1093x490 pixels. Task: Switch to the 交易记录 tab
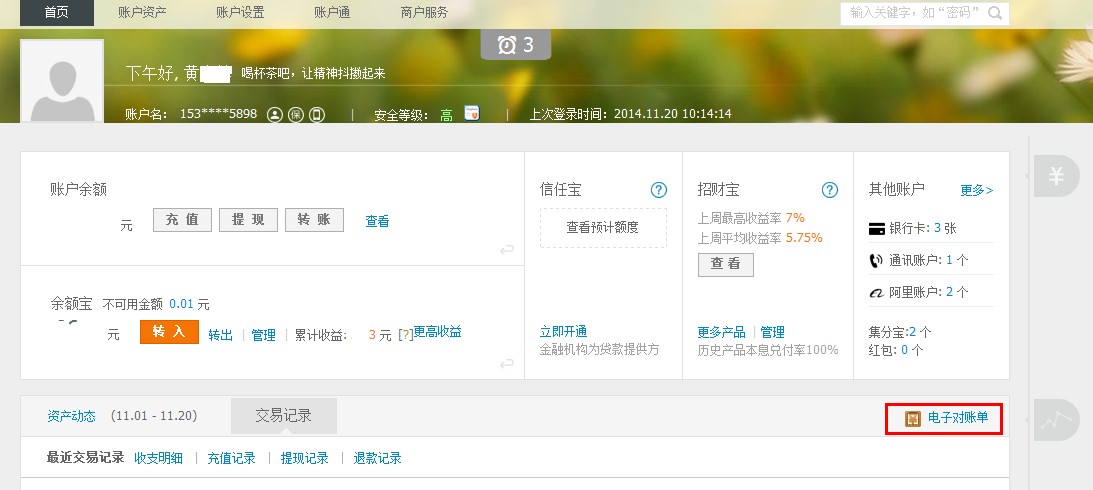tap(283, 416)
